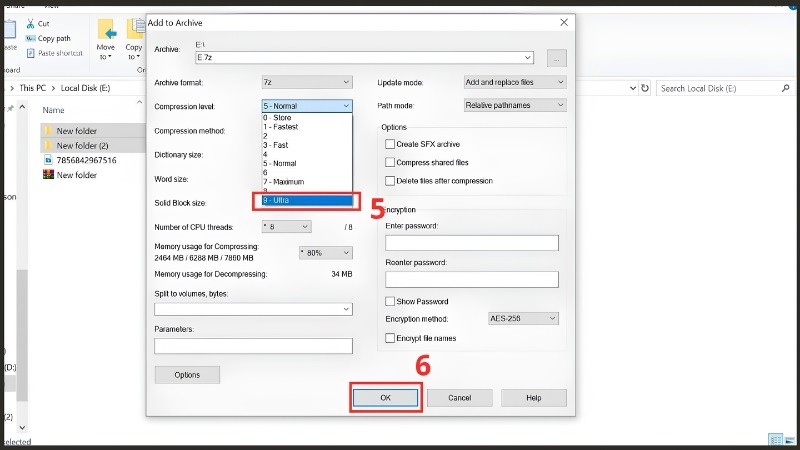Viewport: 800px width, 450px height.
Task: Open the Update mode dropdown
Action: [515, 82]
